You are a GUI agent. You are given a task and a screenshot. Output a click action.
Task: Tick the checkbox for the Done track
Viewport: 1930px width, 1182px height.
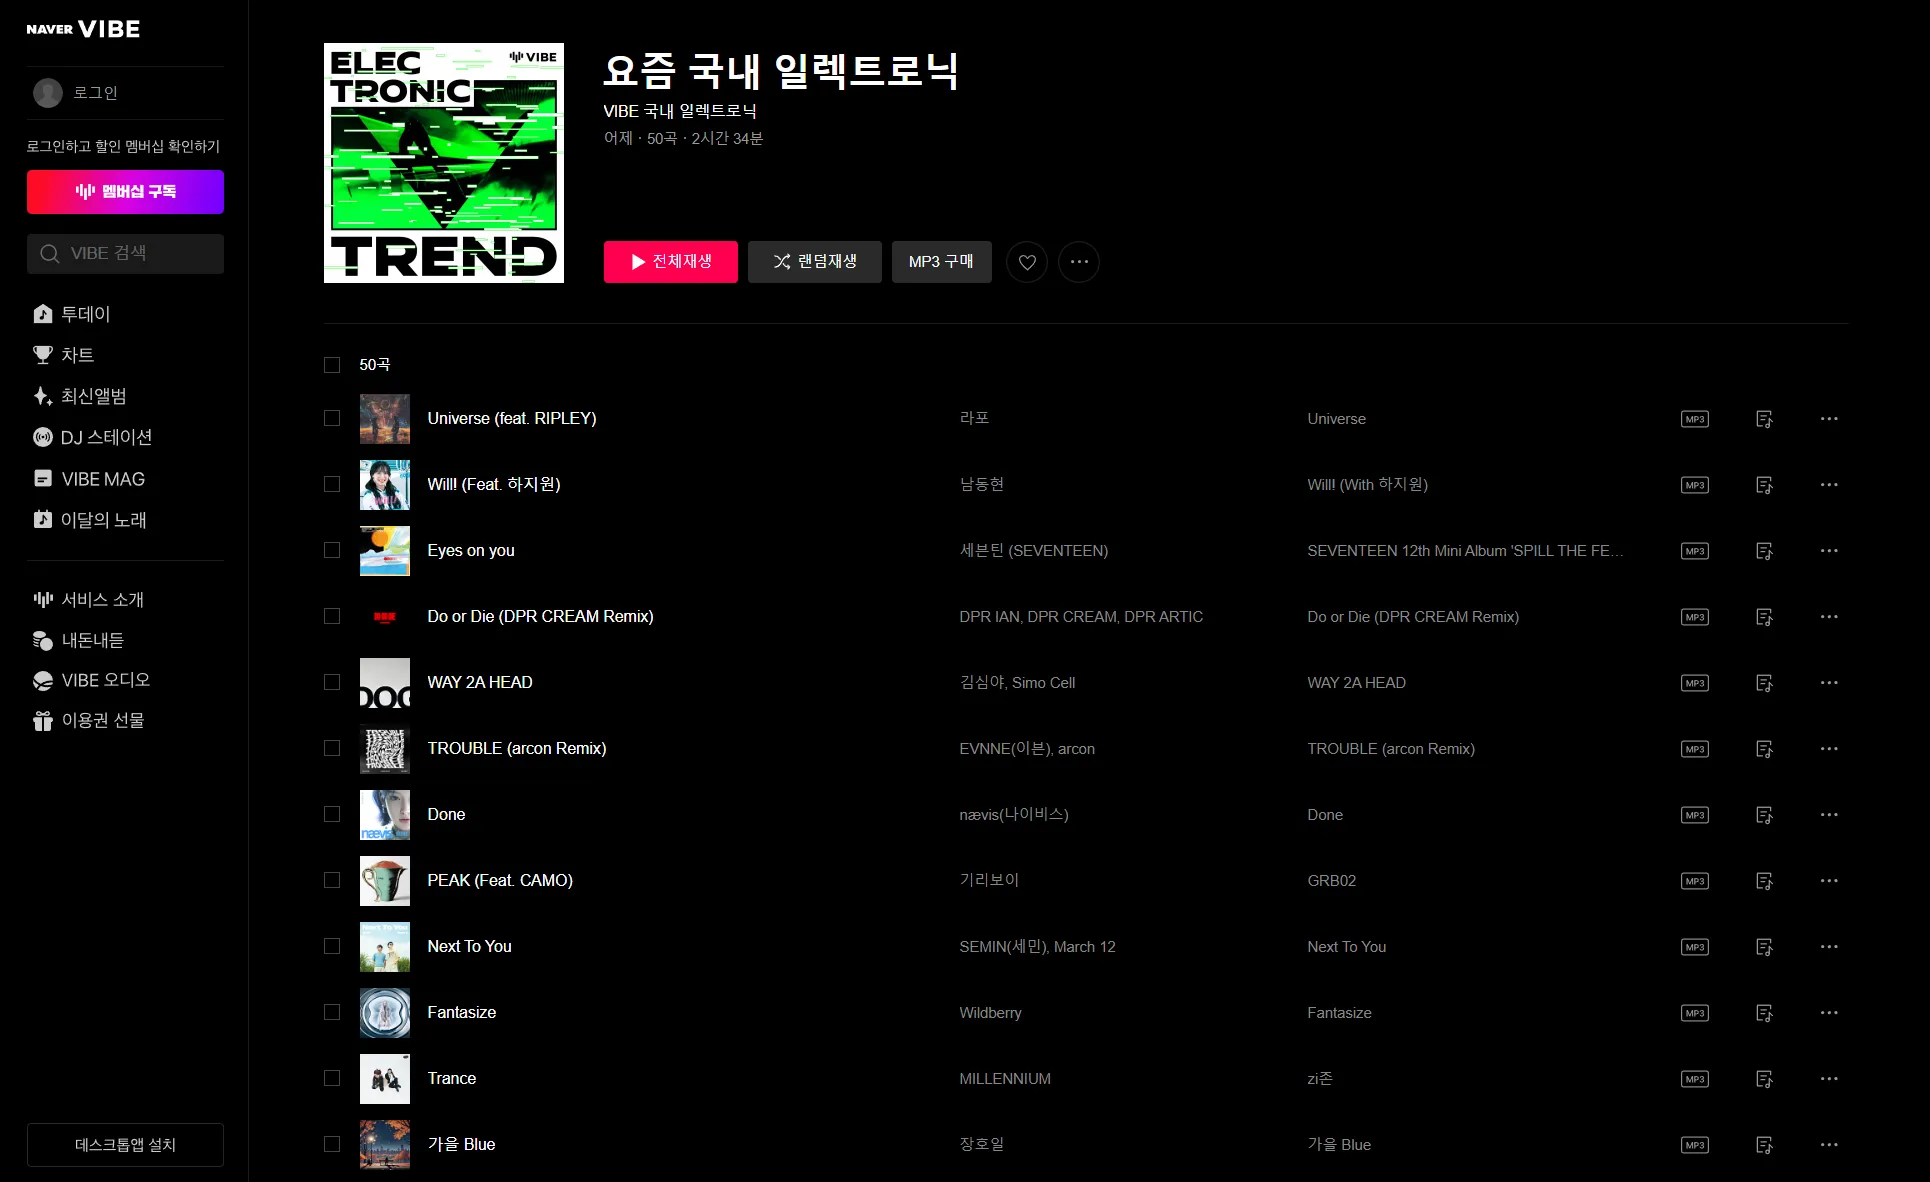pos(332,814)
